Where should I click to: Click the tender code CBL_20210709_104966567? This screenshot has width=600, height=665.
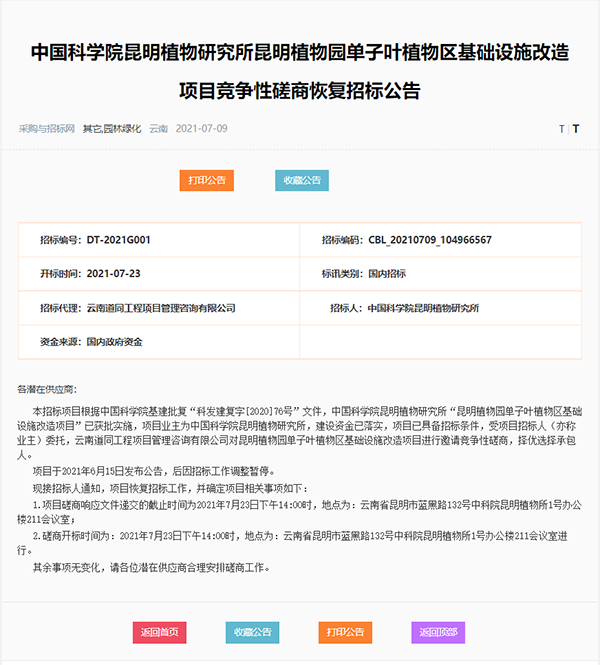(430, 240)
